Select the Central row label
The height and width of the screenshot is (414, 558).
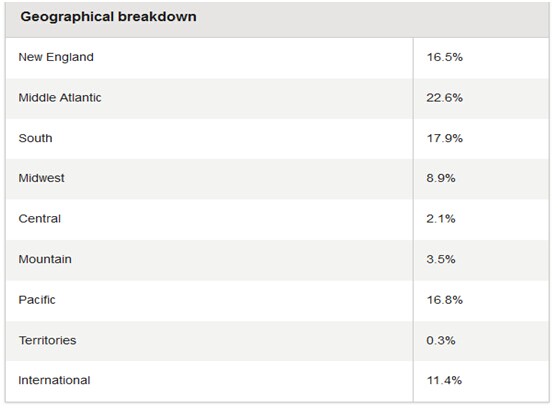[x=40, y=219]
